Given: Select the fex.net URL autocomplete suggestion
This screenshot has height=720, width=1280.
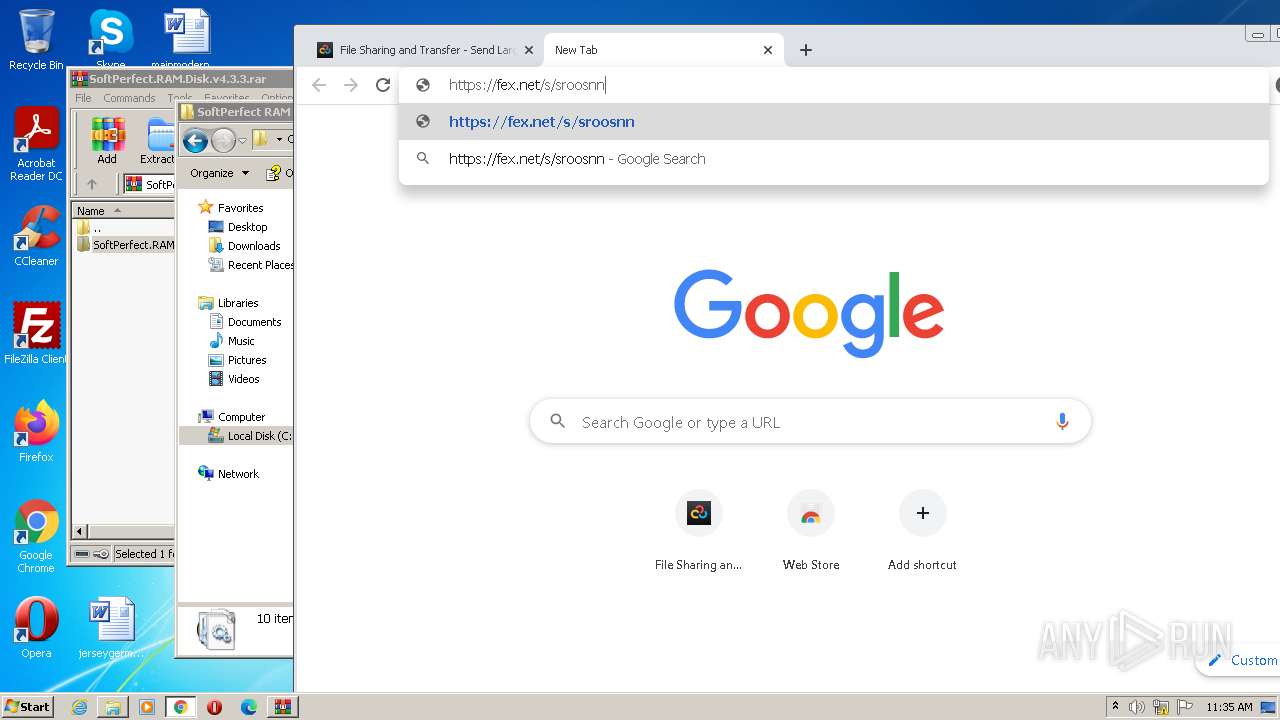Looking at the screenshot, I should [834, 122].
